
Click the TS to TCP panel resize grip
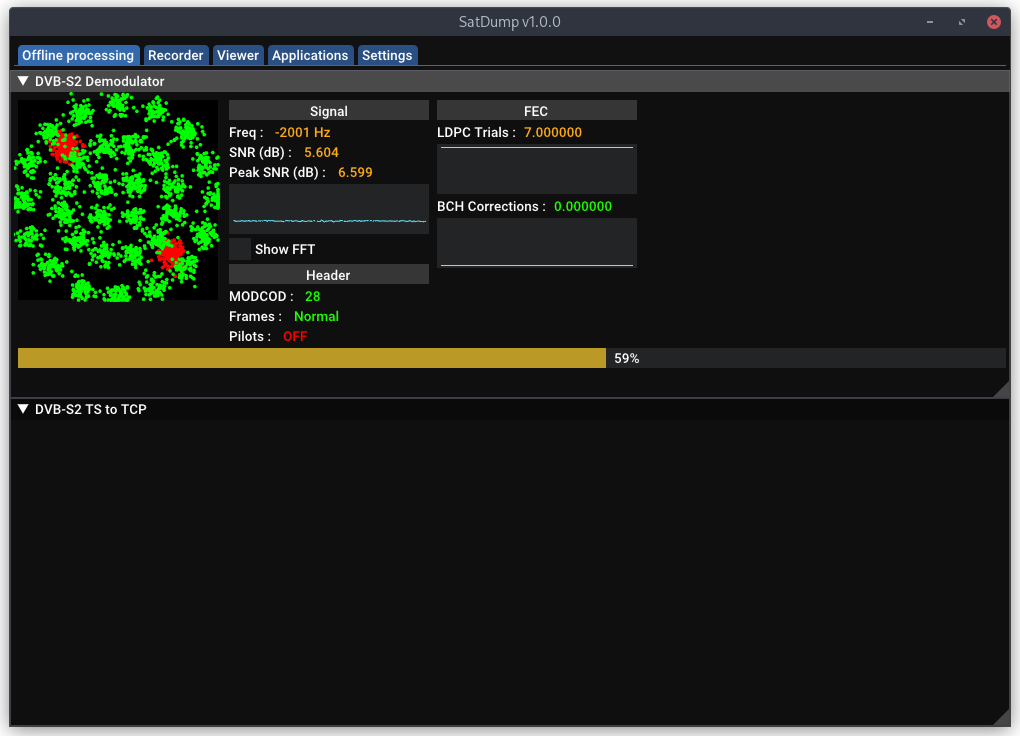pyautogui.click(x=1001, y=717)
